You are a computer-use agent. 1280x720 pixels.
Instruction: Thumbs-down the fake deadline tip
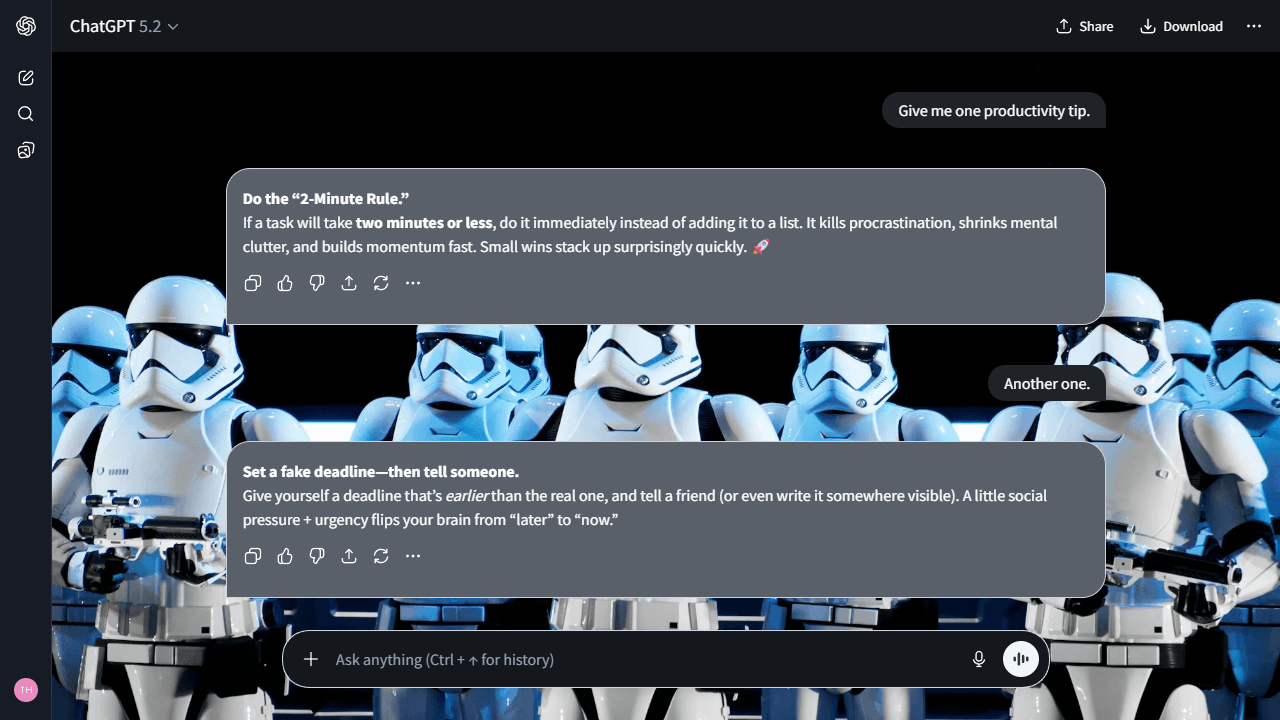click(x=316, y=556)
